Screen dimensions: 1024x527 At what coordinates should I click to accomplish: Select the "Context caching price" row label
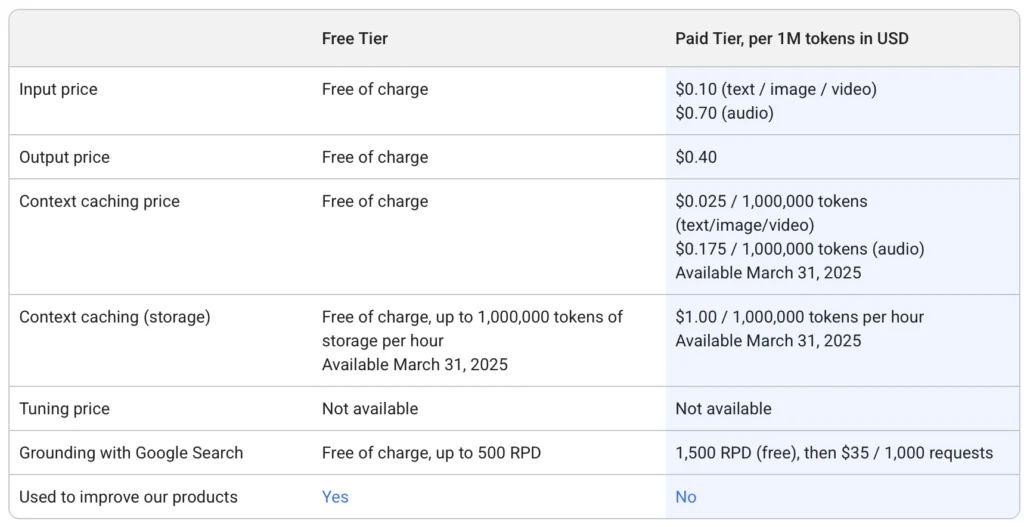pyautogui.click(x=99, y=201)
